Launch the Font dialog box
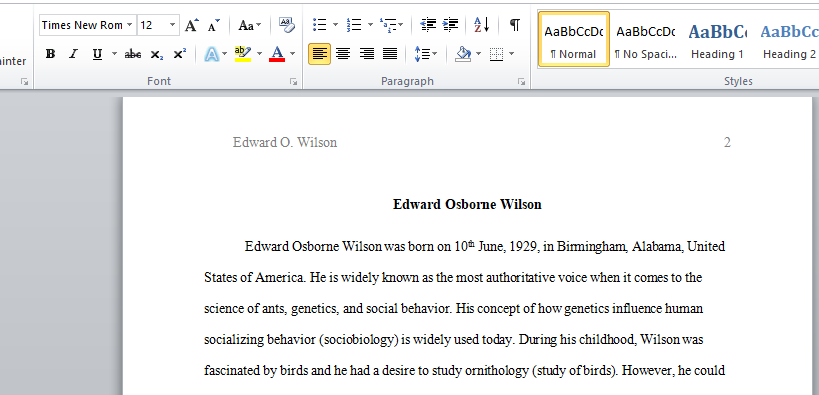Screen dimensions: 819x395 tap(294, 82)
